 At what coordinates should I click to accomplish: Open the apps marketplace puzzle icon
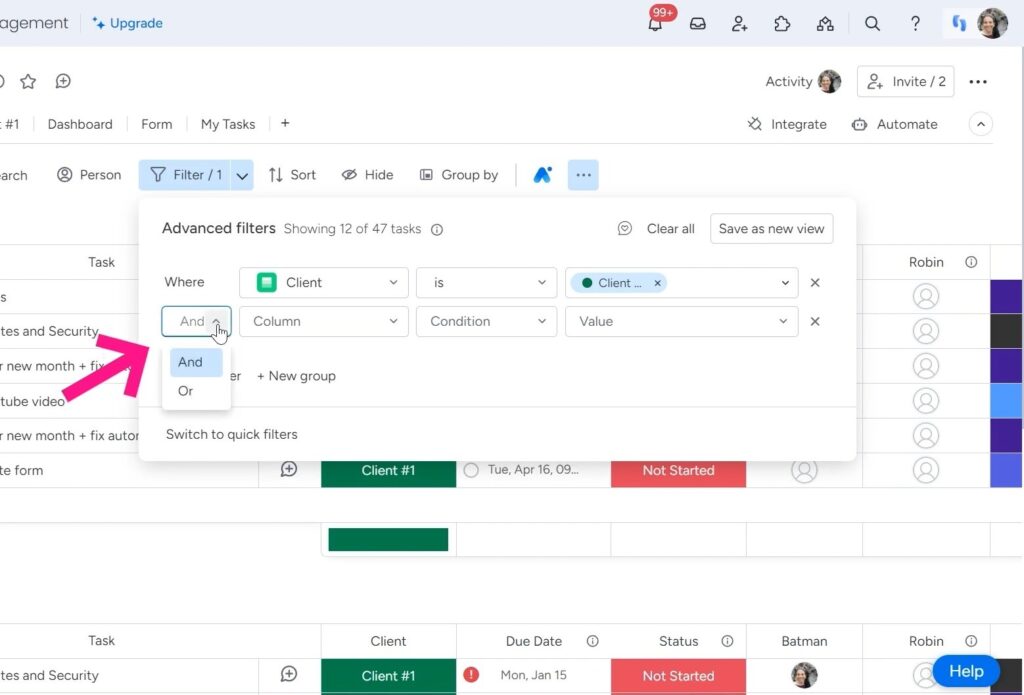click(782, 23)
